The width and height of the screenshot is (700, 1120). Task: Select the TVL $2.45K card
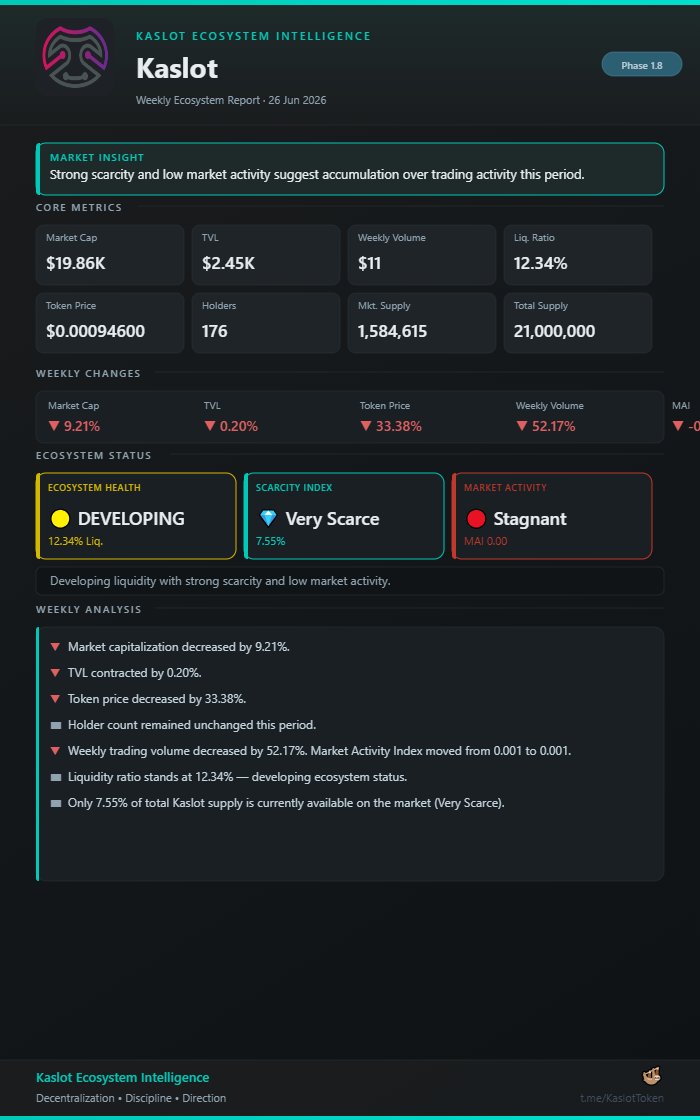tap(266, 255)
